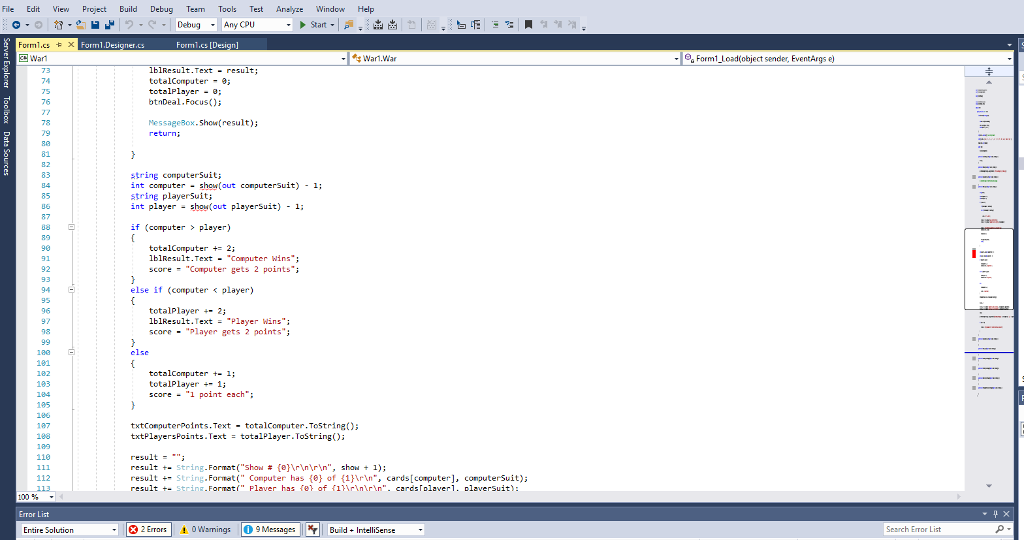Open the Any CPU platform dropdown
This screenshot has width=1024, height=540.
point(257,25)
